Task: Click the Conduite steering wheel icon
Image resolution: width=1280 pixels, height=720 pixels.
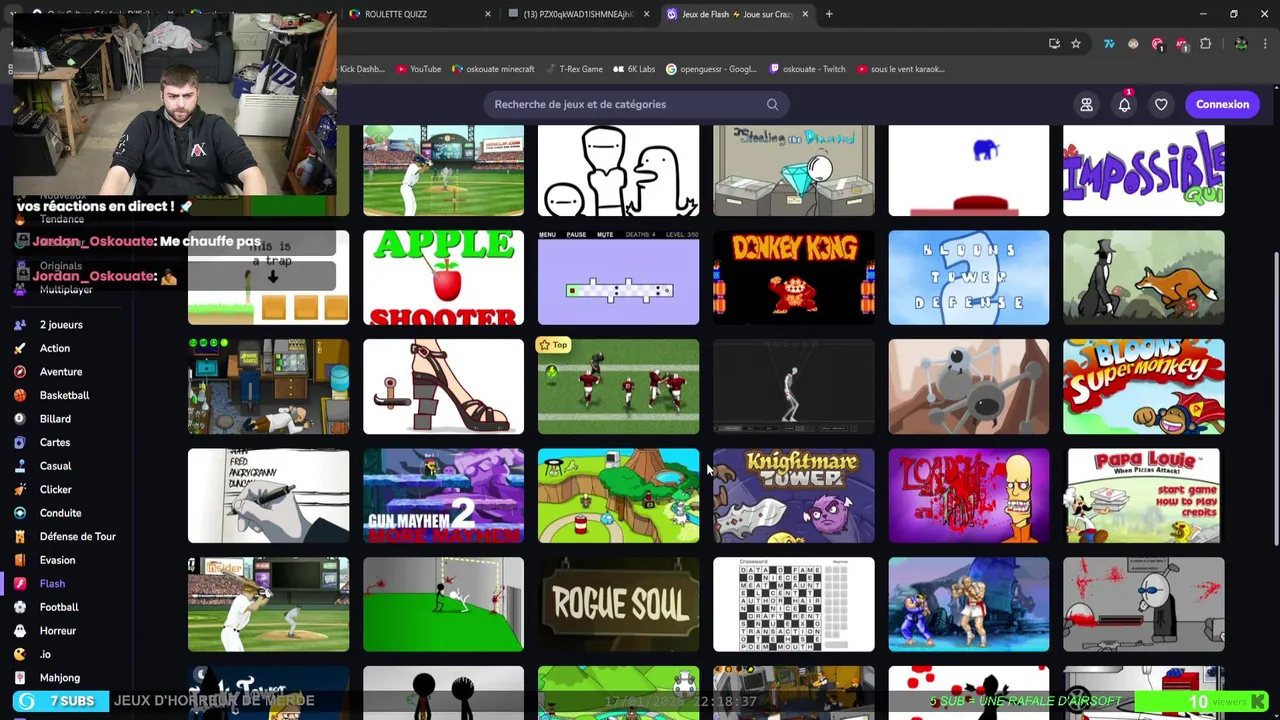Action: point(19,513)
